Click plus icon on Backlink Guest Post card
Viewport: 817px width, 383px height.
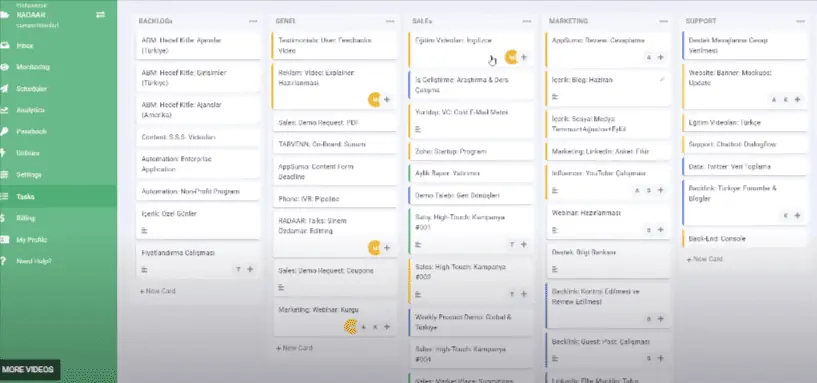click(660, 359)
